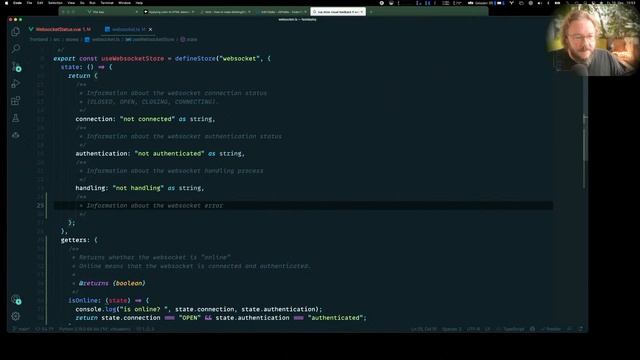Click the getters property line
Image resolution: width=640 pixels, height=360 pixels.
[x=79, y=240]
